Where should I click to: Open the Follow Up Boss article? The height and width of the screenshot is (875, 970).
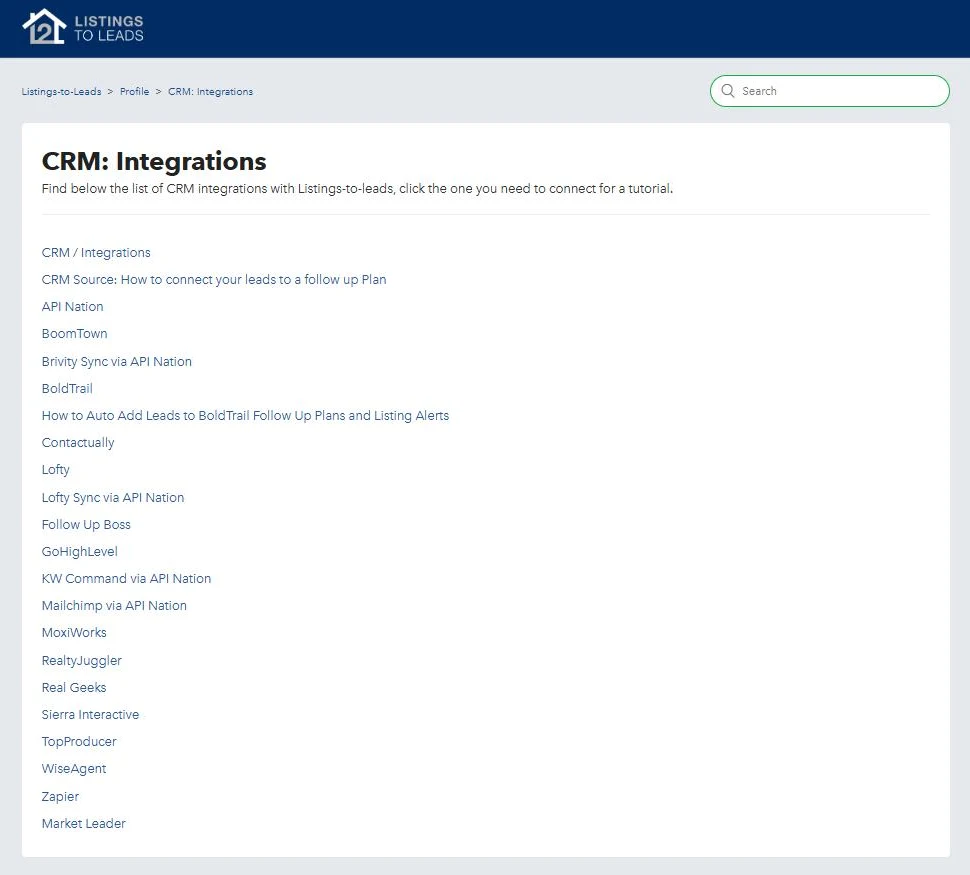[86, 525]
